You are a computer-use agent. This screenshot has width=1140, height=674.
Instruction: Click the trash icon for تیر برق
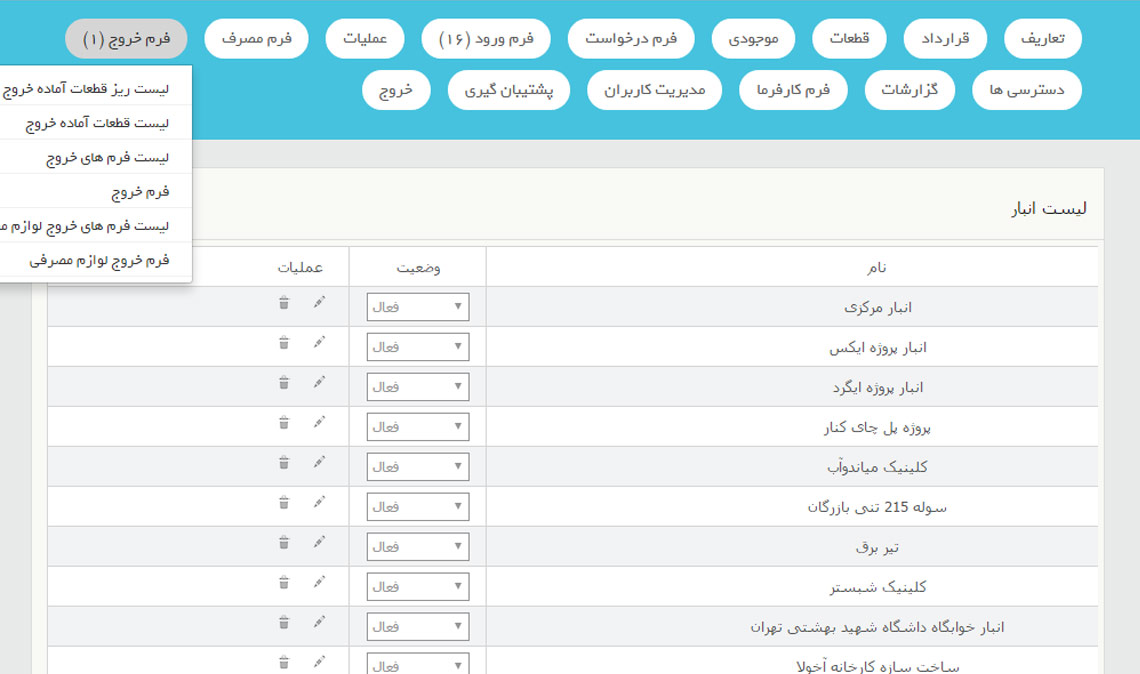coord(284,542)
